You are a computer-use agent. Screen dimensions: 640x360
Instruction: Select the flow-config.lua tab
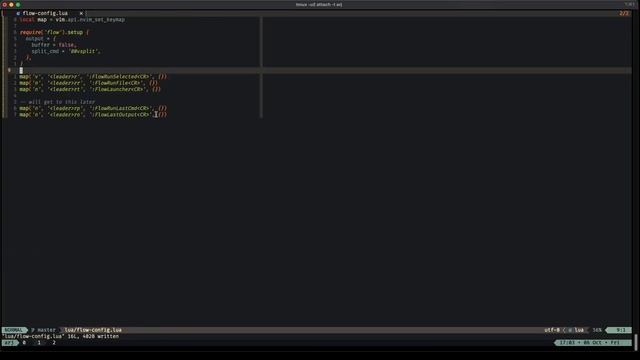coord(45,13)
